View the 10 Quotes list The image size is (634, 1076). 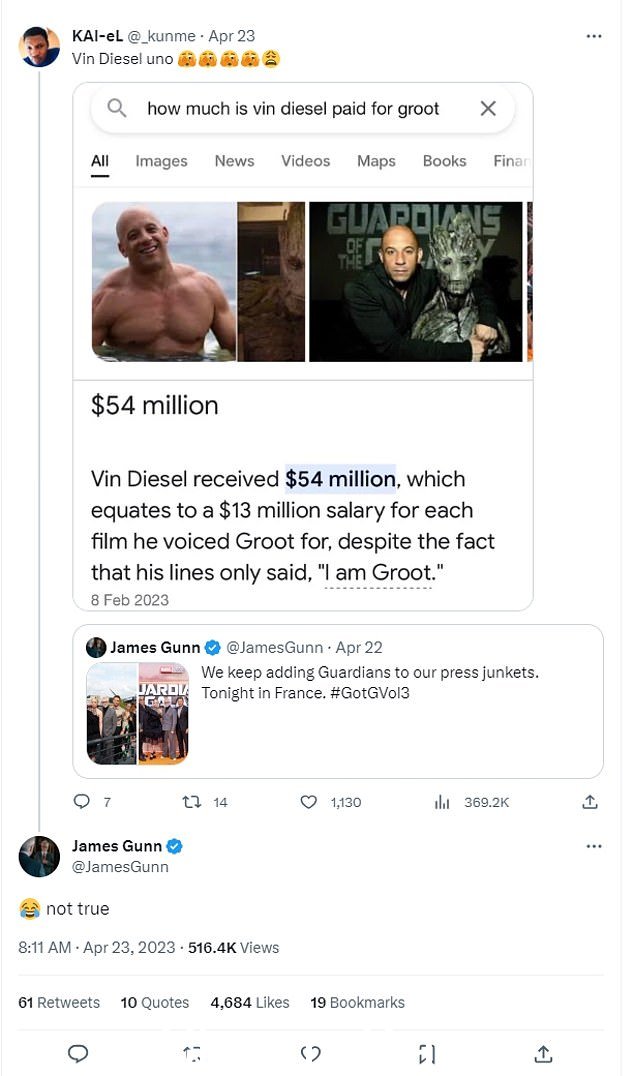click(x=154, y=1003)
